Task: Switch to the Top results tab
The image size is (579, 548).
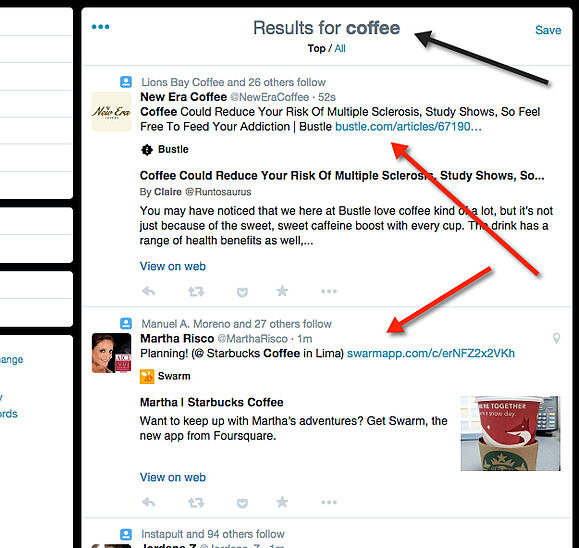Action: (316, 48)
